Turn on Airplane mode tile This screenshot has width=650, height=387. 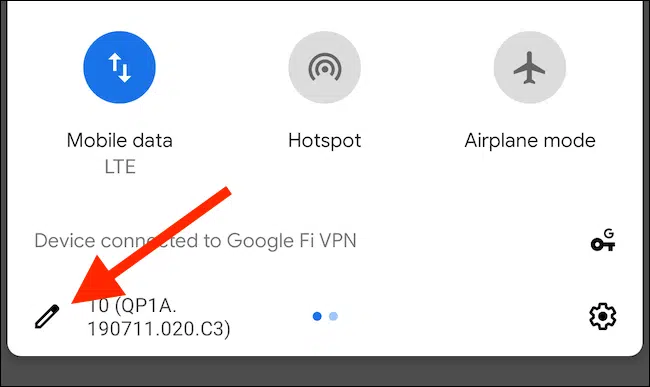click(530, 67)
